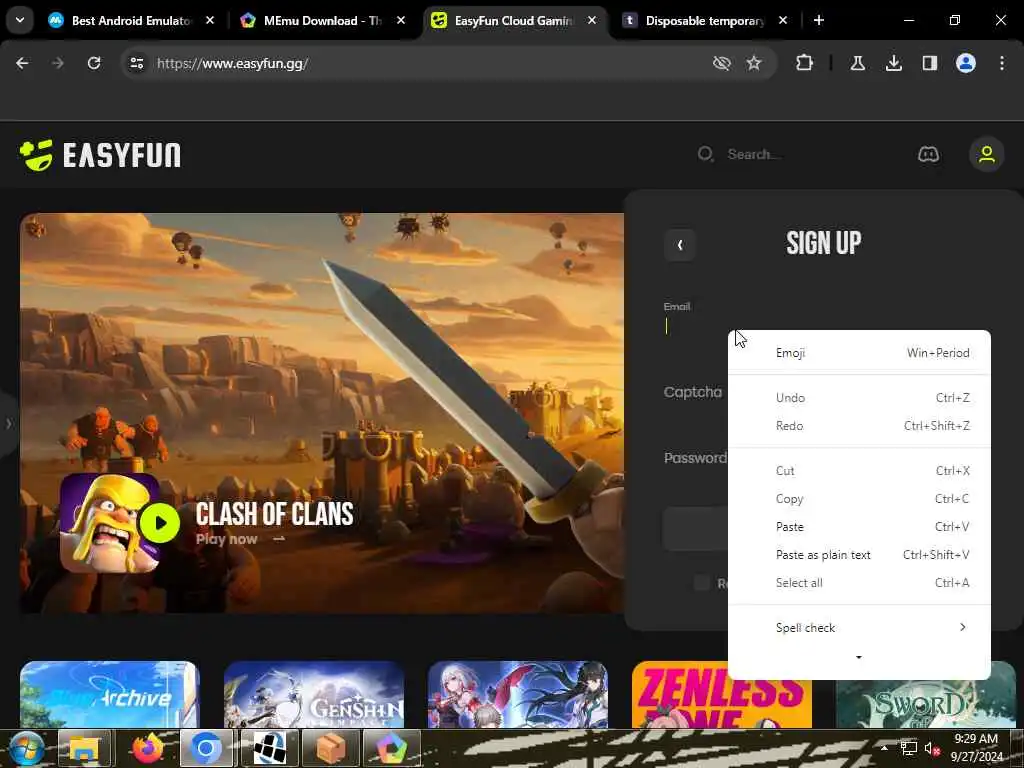Click the network tray icon
The height and width of the screenshot is (768, 1024).
point(908,748)
